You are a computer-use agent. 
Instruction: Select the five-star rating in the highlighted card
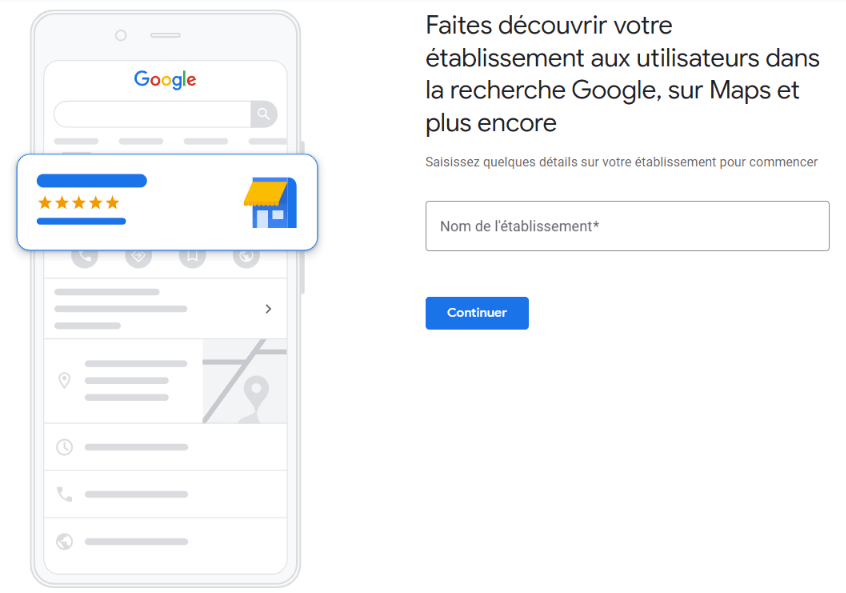pos(78,203)
